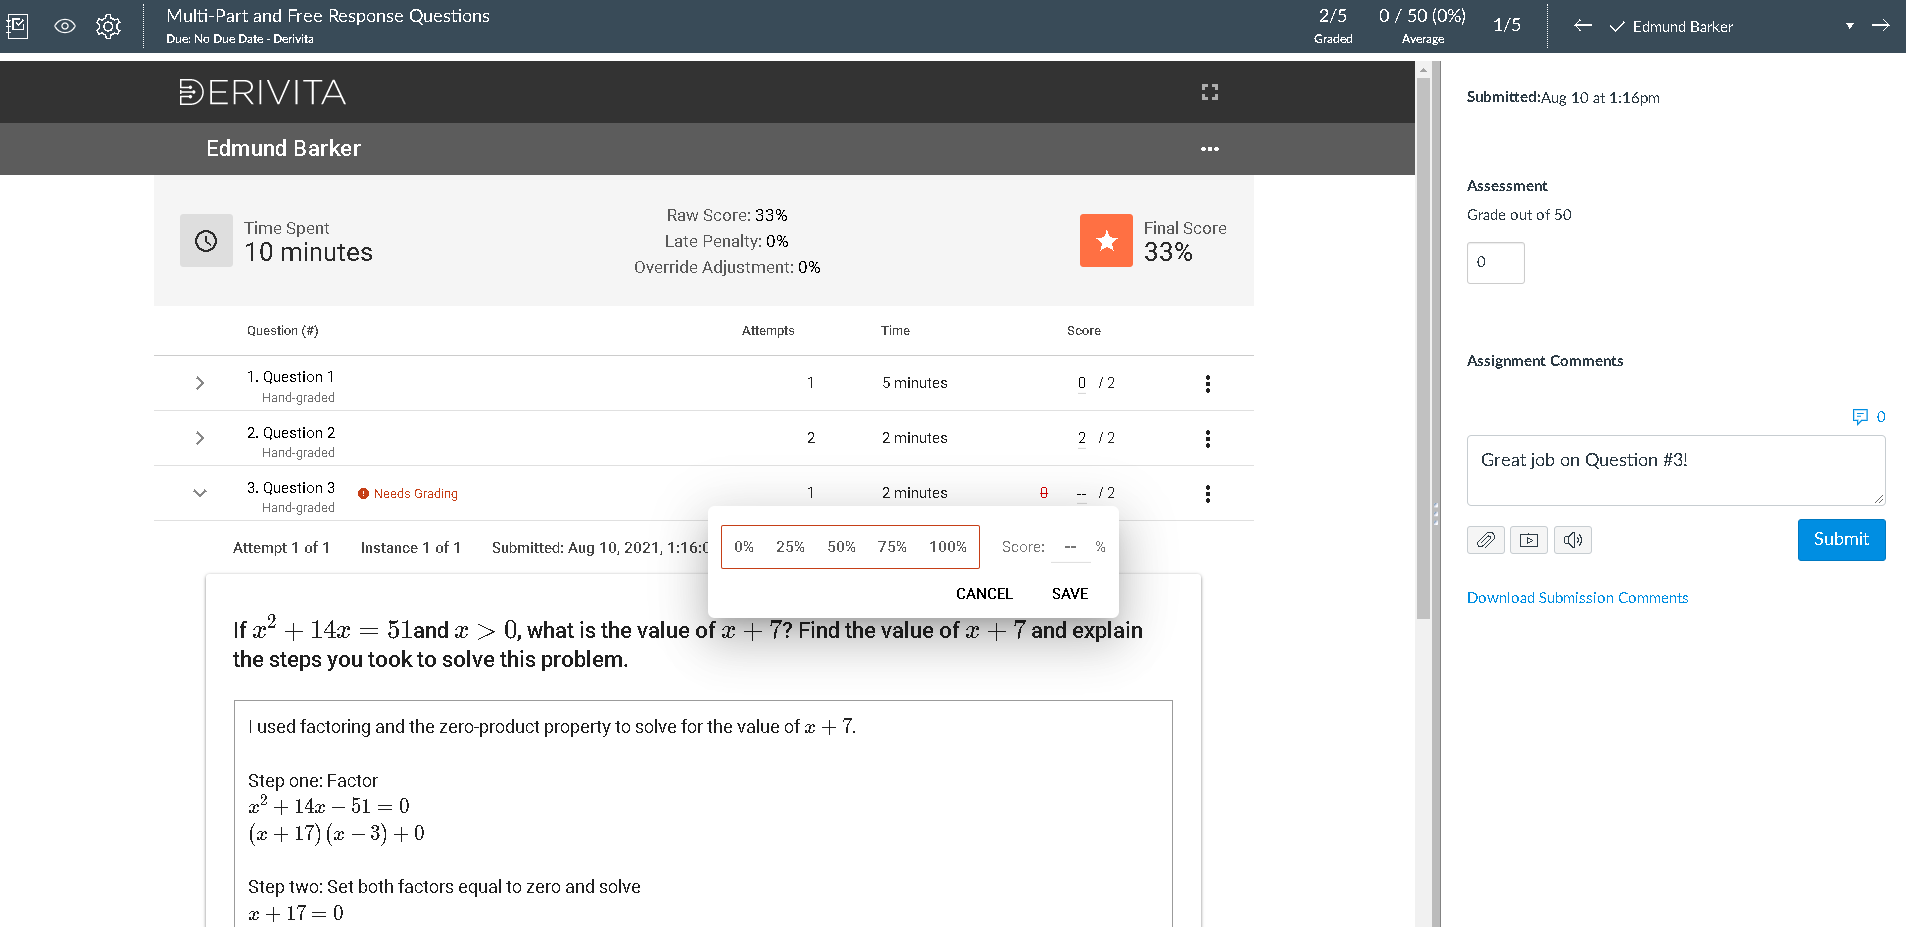Click the Derivita logo
This screenshot has width=1906, height=927.
click(x=262, y=92)
